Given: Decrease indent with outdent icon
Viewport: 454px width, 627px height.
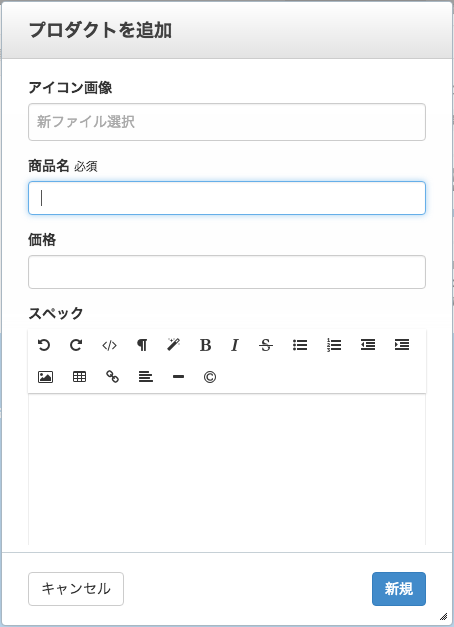Looking at the screenshot, I should pyautogui.click(x=368, y=345).
